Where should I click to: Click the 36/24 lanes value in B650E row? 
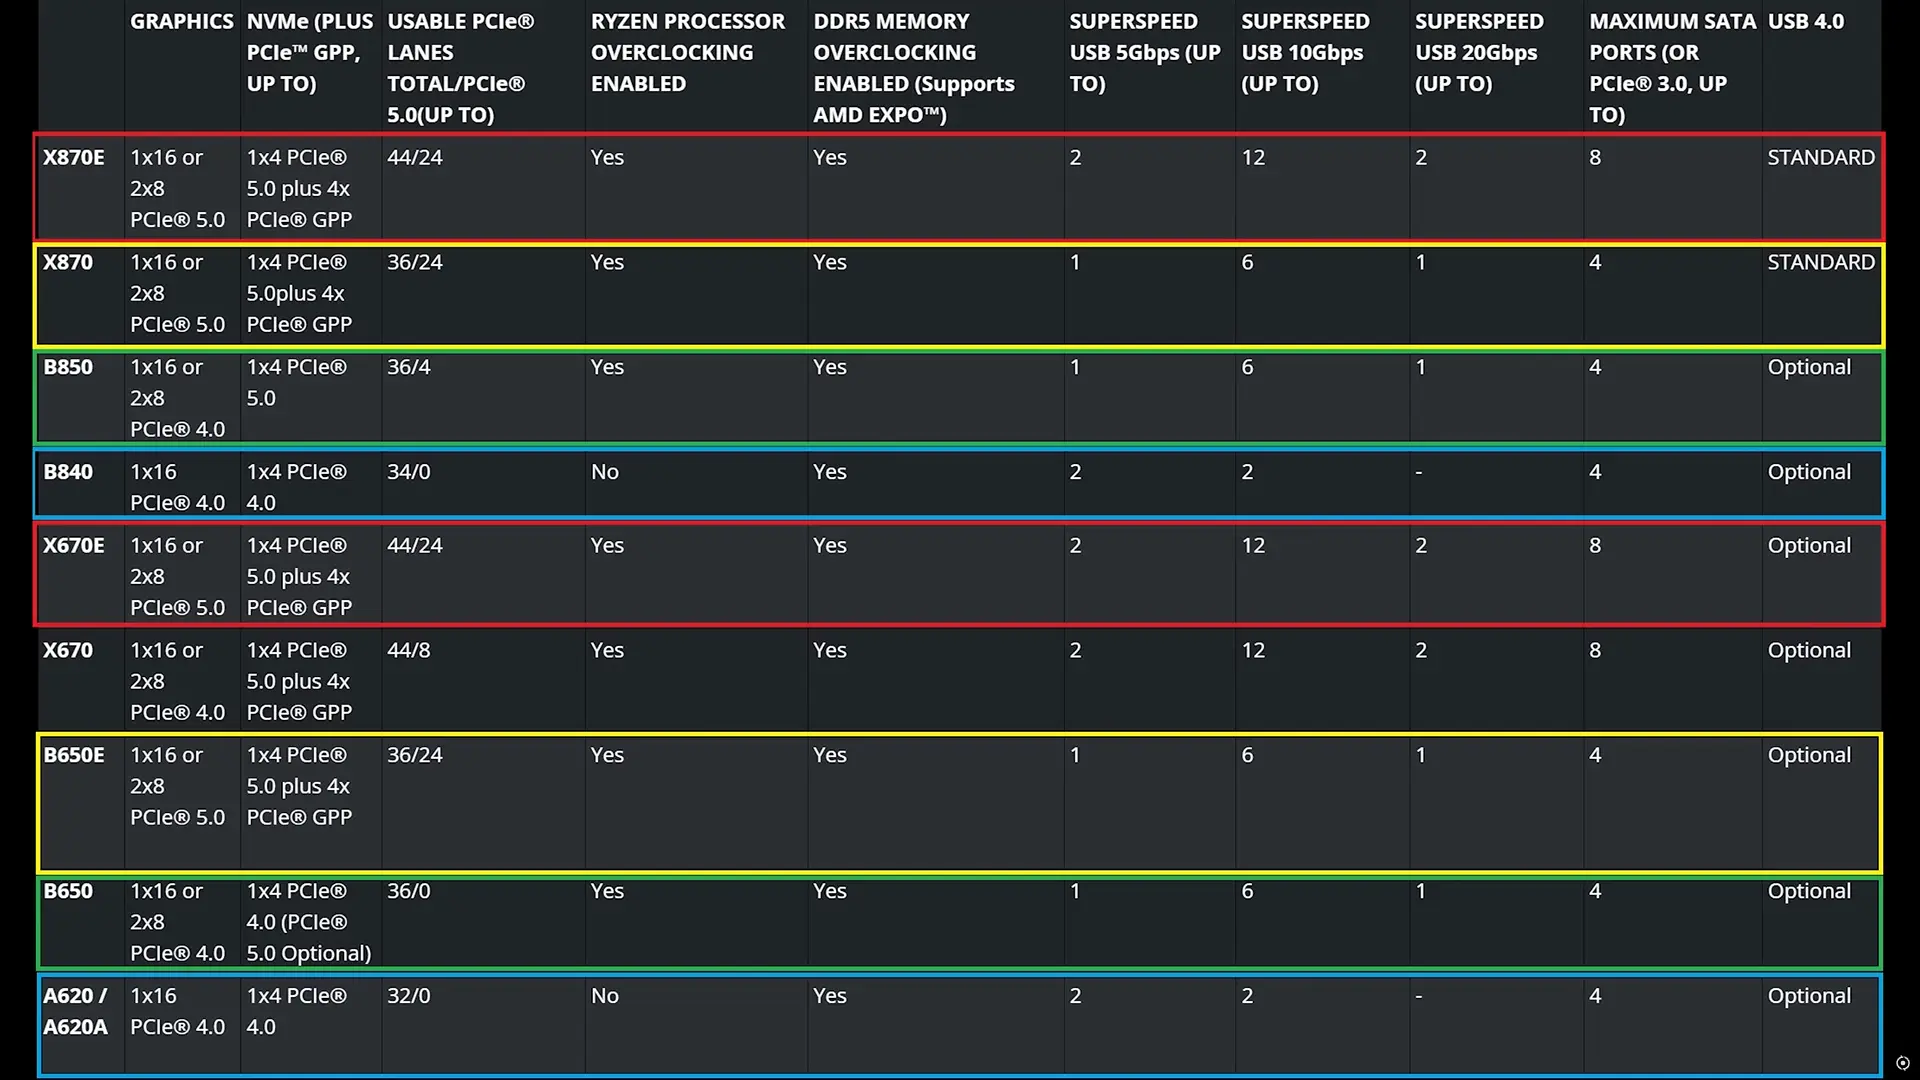pyautogui.click(x=415, y=755)
